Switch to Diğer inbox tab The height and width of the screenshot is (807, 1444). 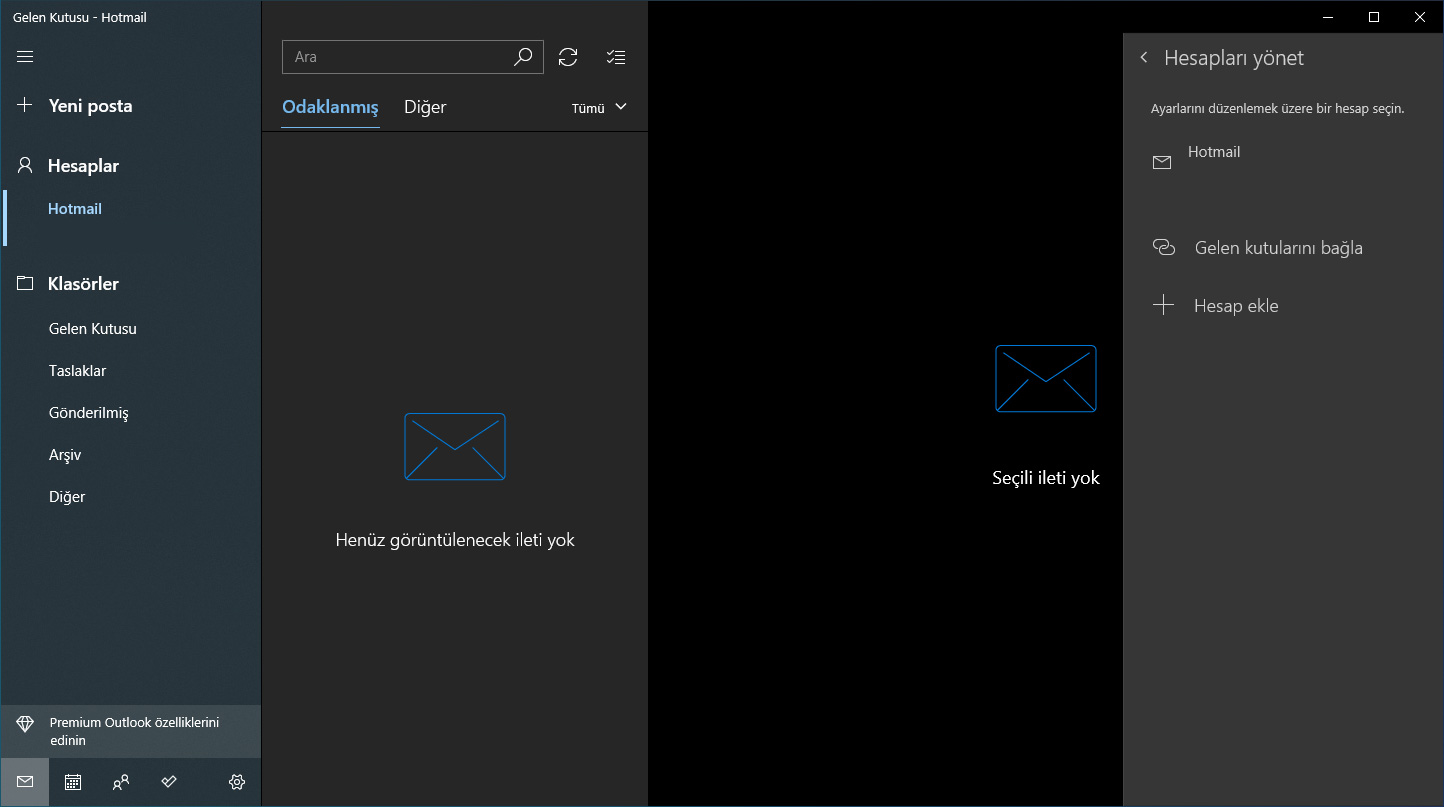[425, 107]
